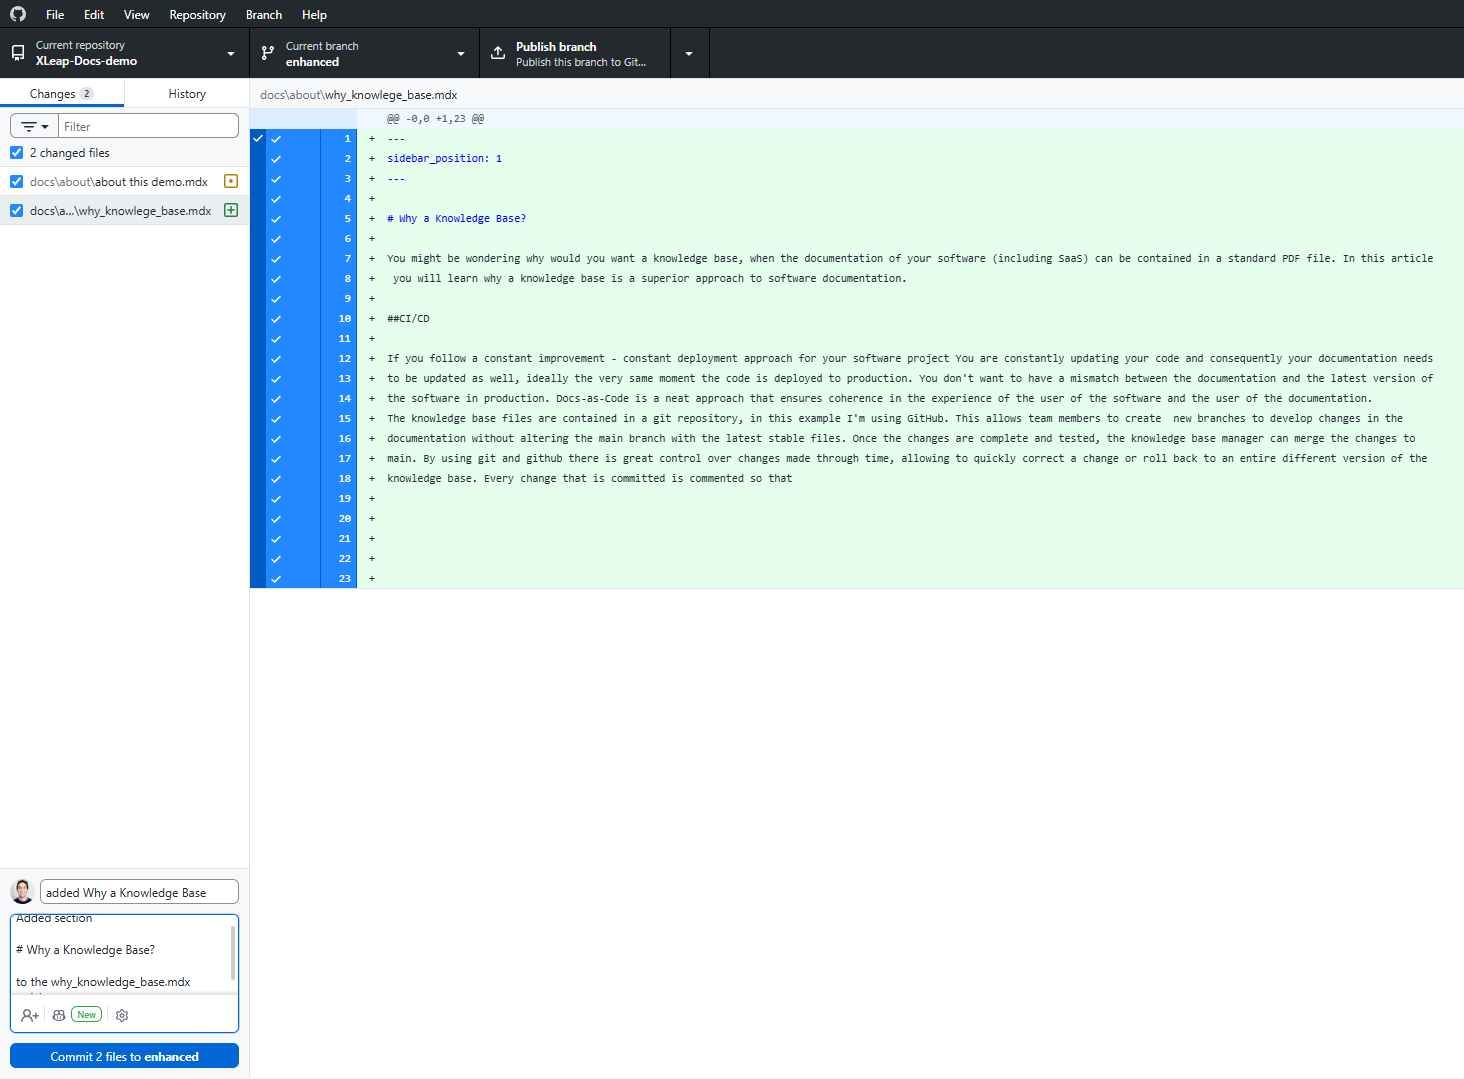Click the add co-authors icon
This screenshot has height=1079, width=1464.
[x=30, y=1015]
